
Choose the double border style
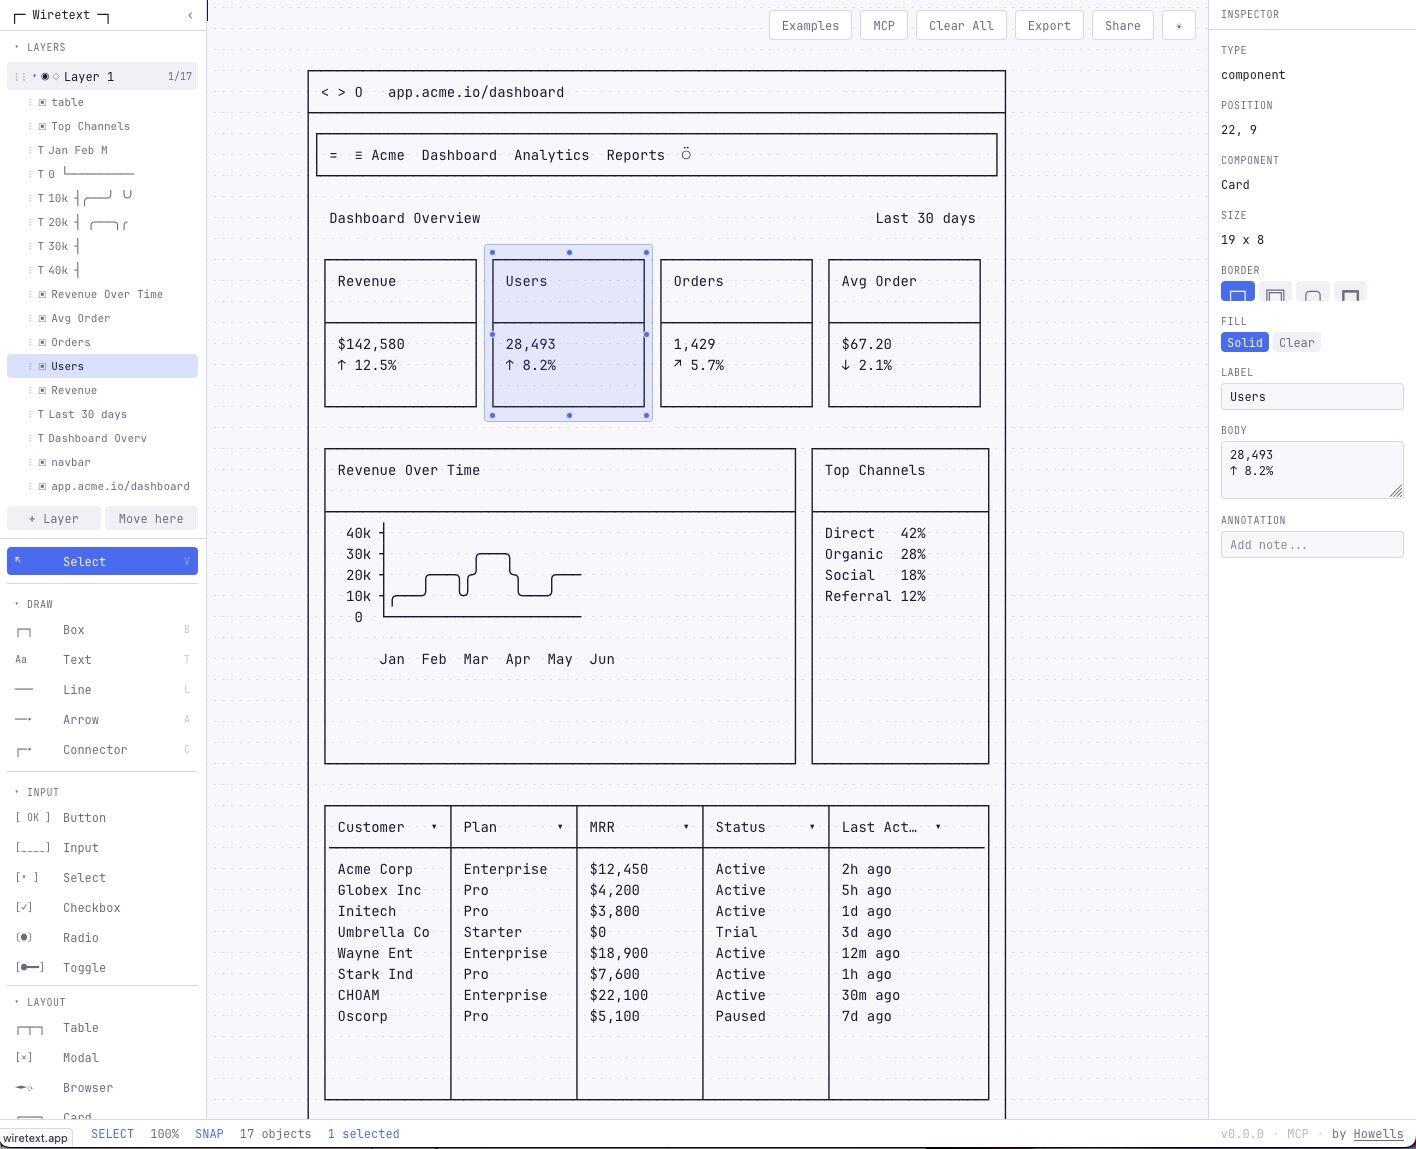click(x=1275, y=294)
